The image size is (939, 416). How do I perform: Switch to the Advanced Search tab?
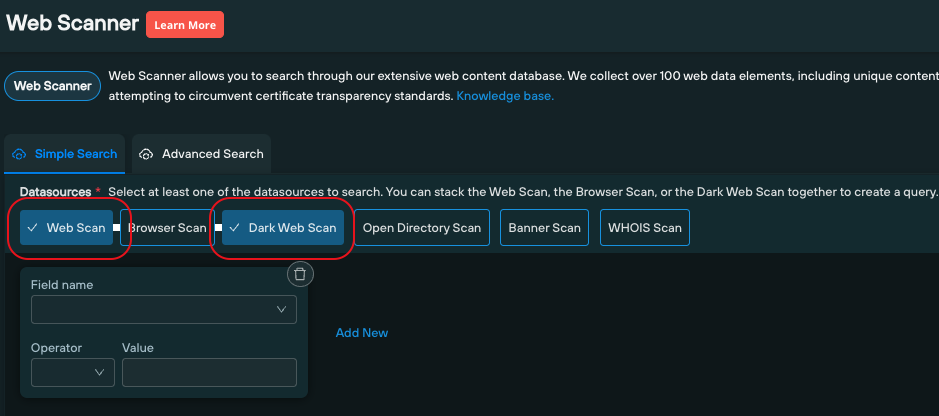(x=212, y=154)
